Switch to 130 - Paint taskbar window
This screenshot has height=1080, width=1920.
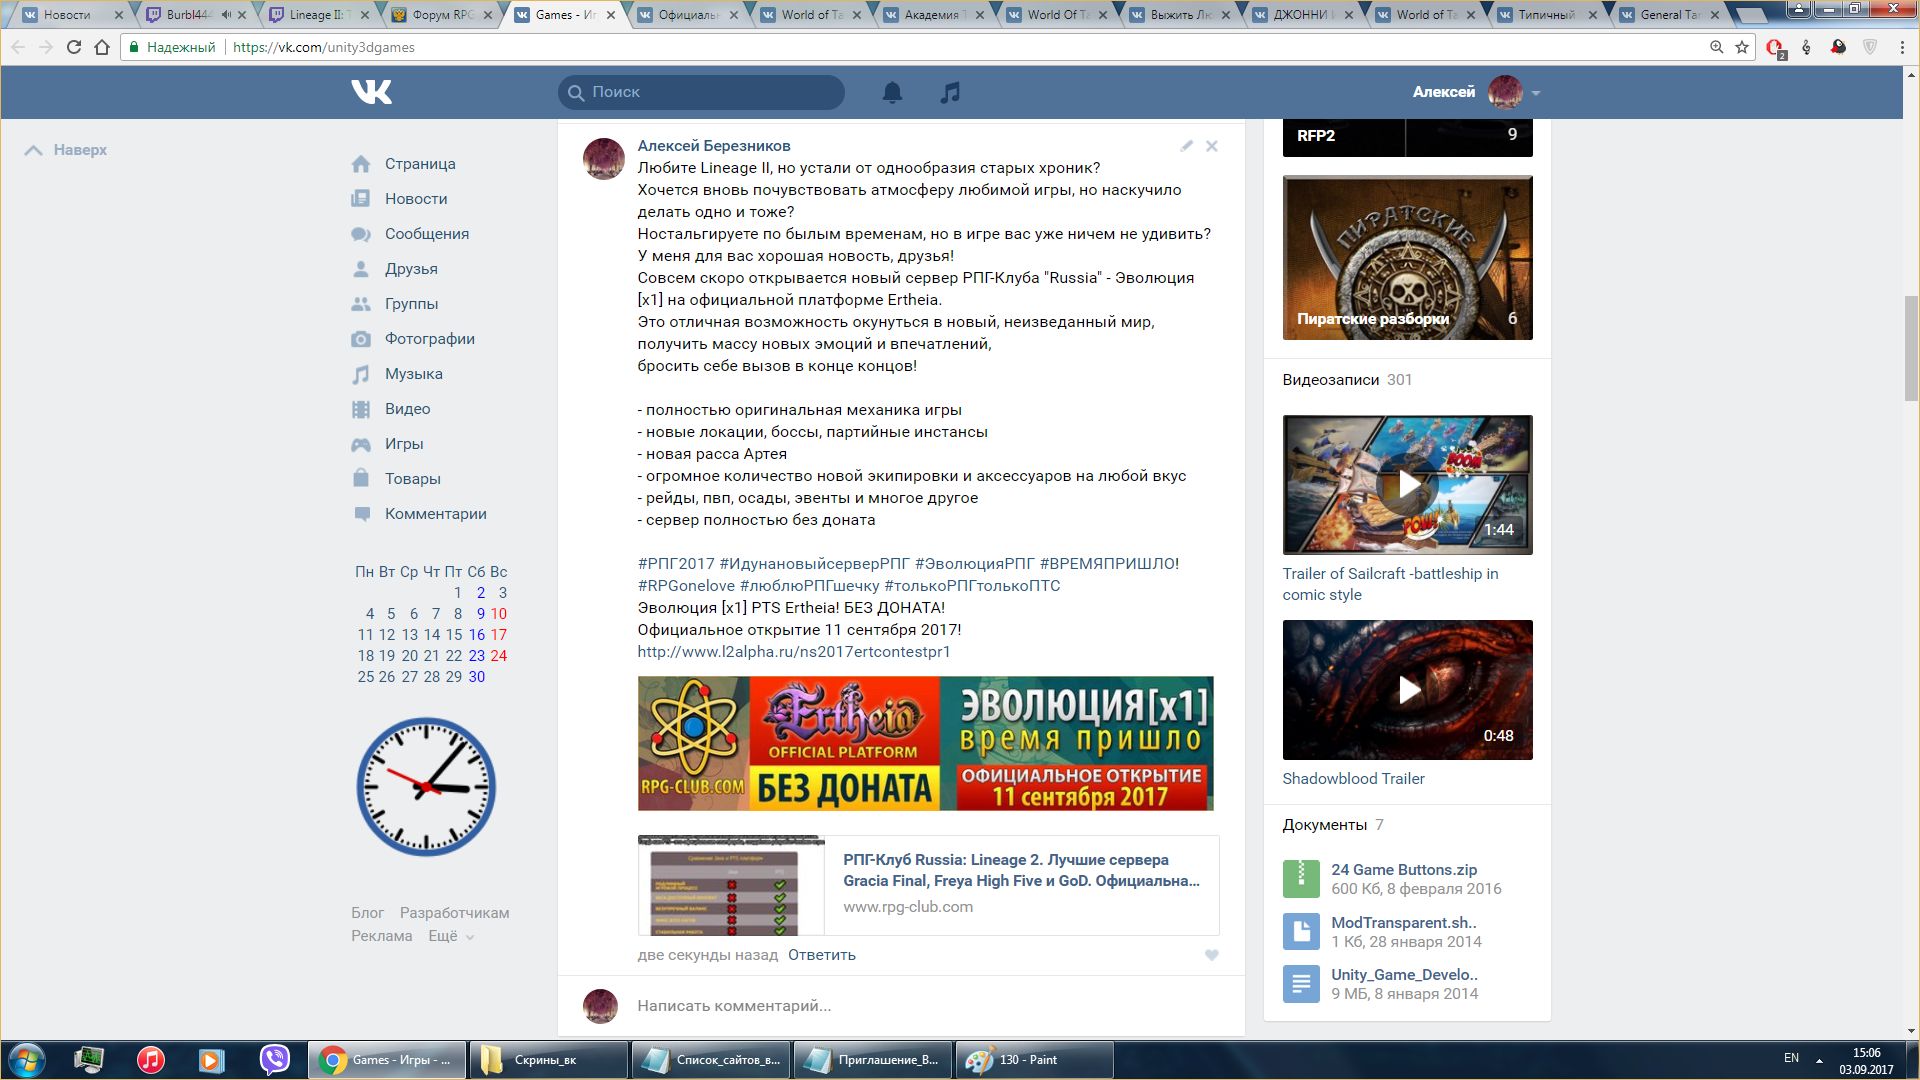click(x=1035, y=1060)
